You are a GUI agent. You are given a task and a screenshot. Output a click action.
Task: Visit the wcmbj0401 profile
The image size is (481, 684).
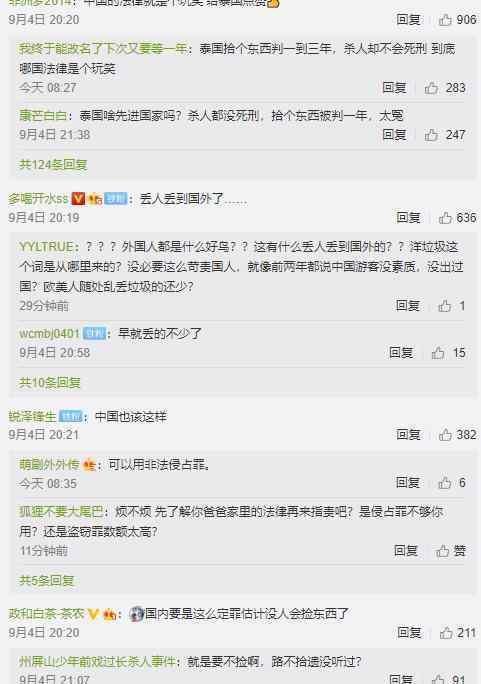coord(49,334)
